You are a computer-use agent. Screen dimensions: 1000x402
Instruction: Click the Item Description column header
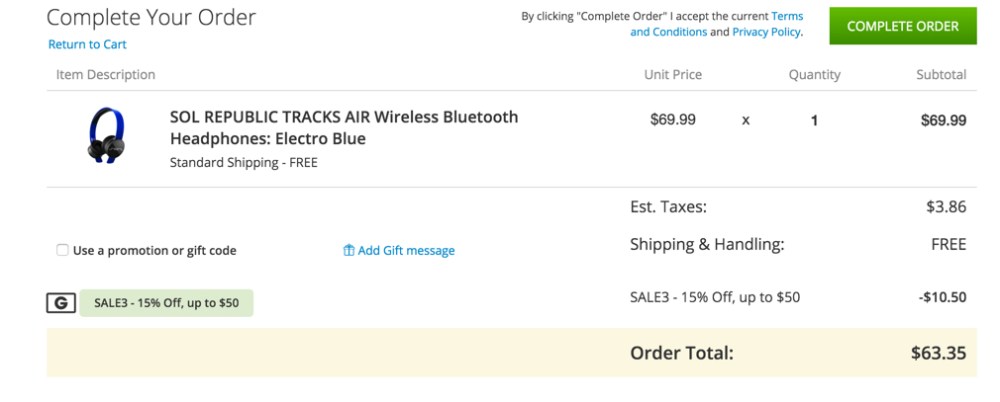tap(106, 75)
